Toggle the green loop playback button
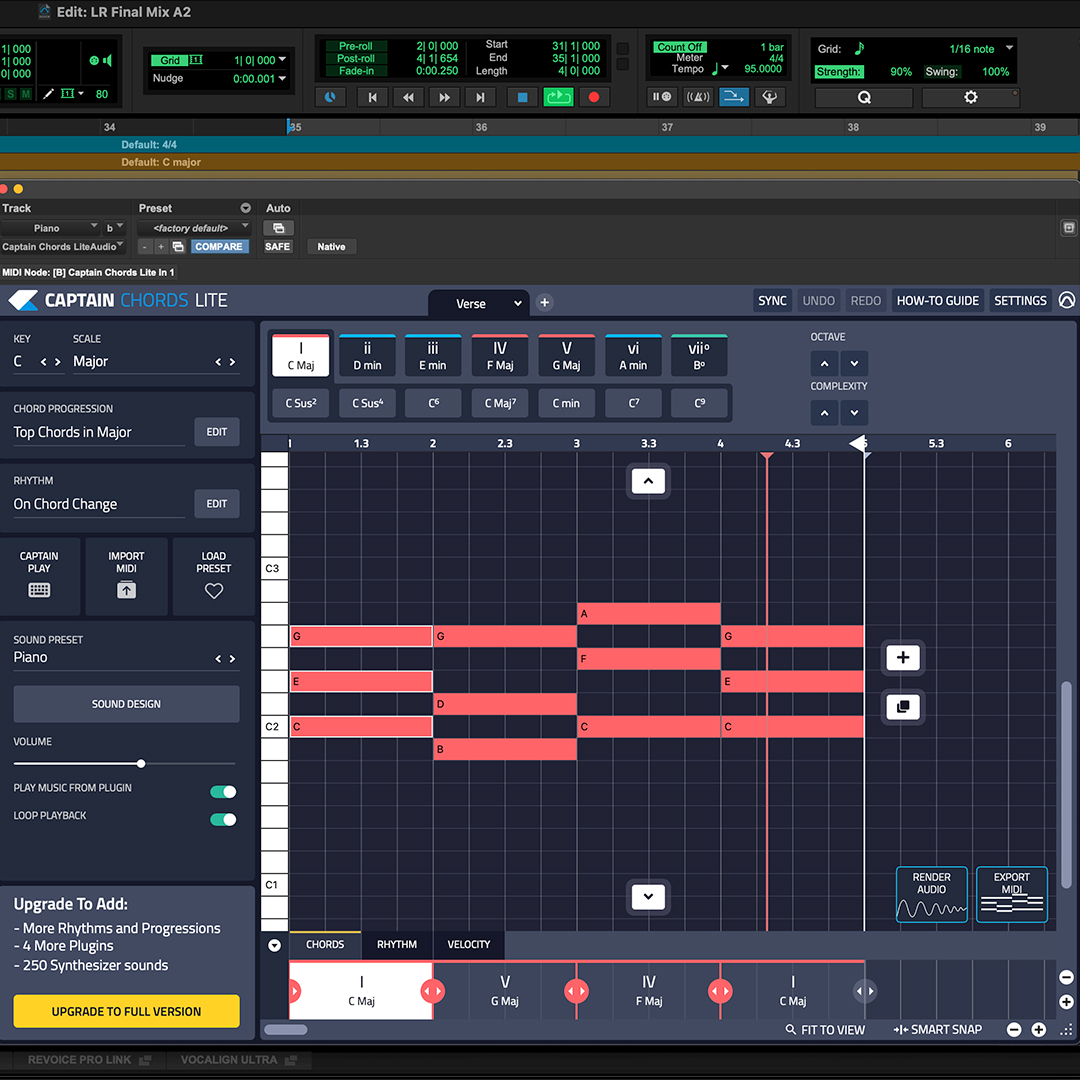This screenshot has height=1080, width=1080. tap(558, 97)
